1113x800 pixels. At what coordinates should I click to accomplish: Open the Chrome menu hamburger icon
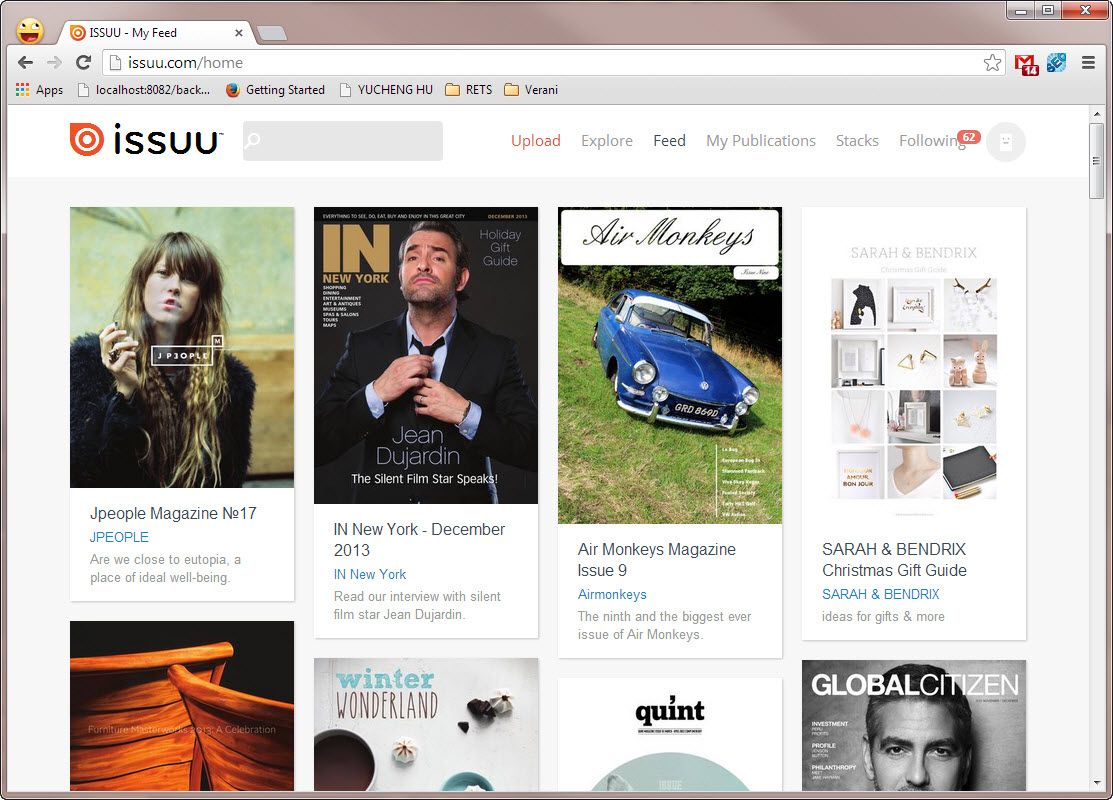(1088, 63)
